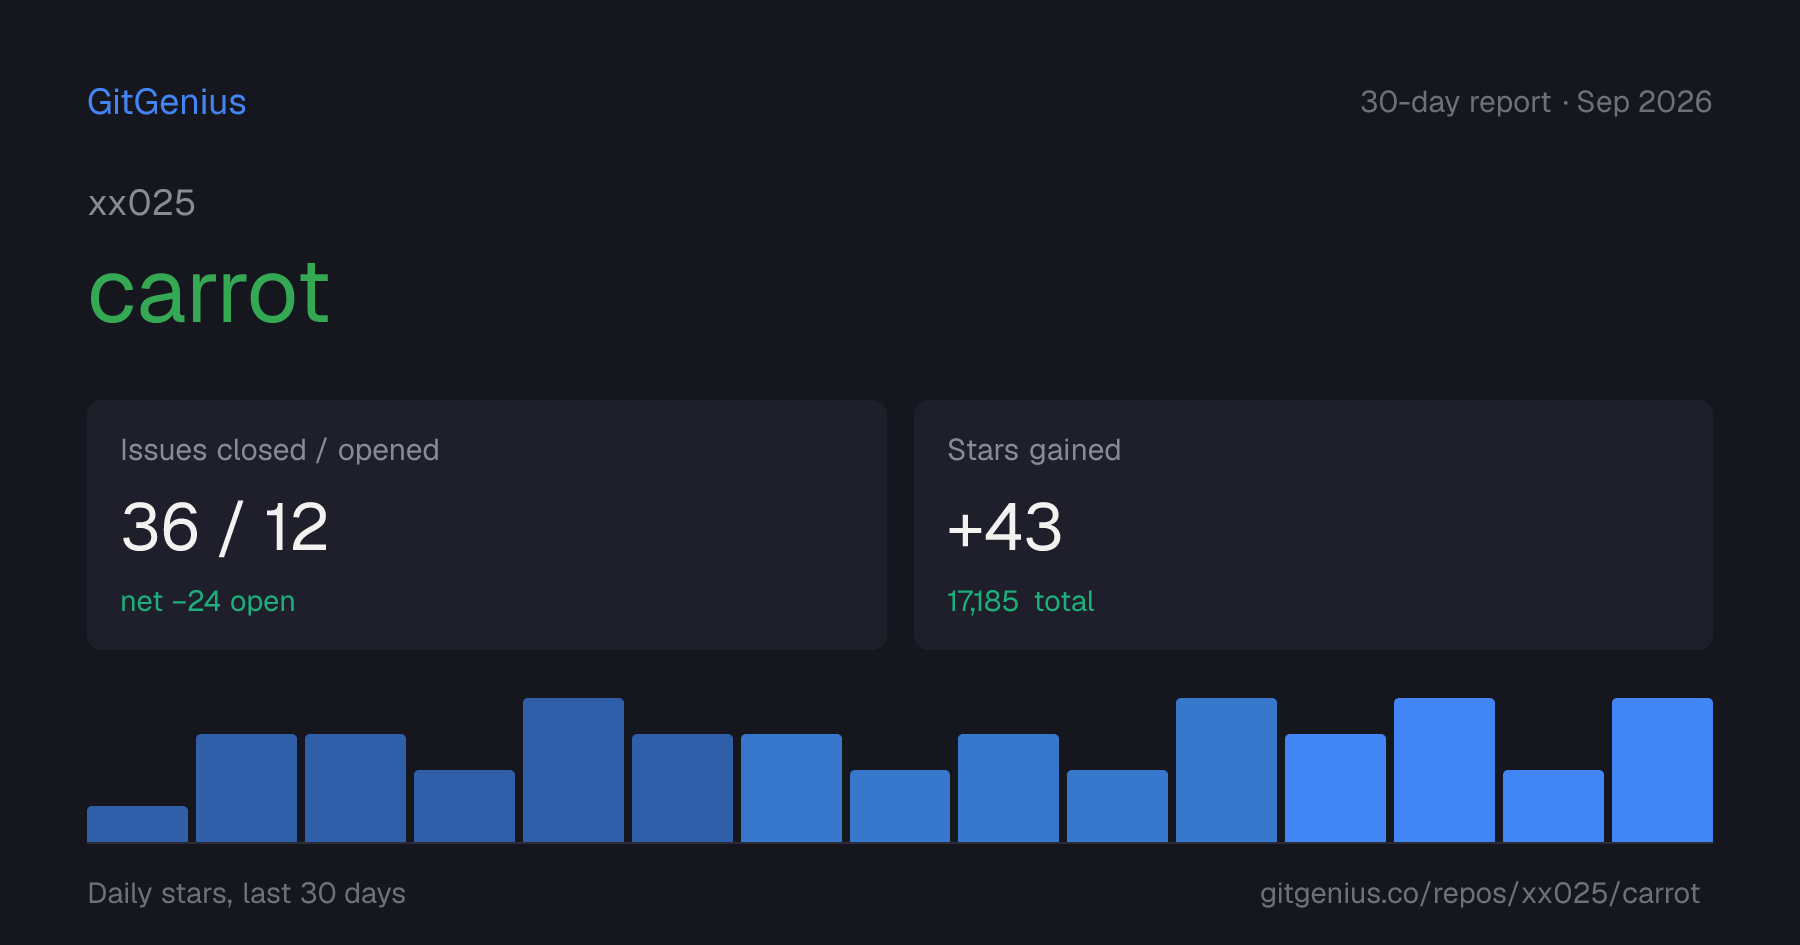Select the fifth tall bar in chart

[573, 770]
